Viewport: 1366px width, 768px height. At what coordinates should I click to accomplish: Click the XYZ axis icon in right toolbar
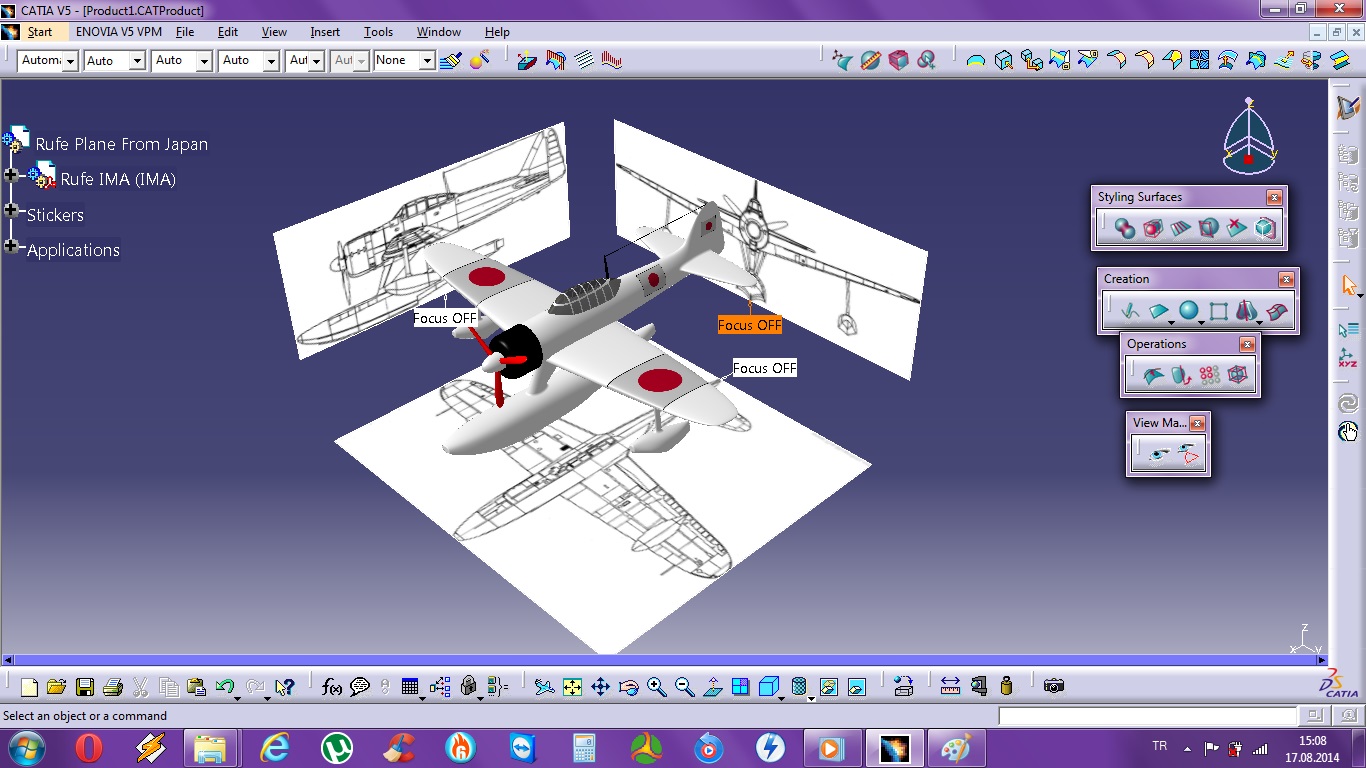point(1348,358)
